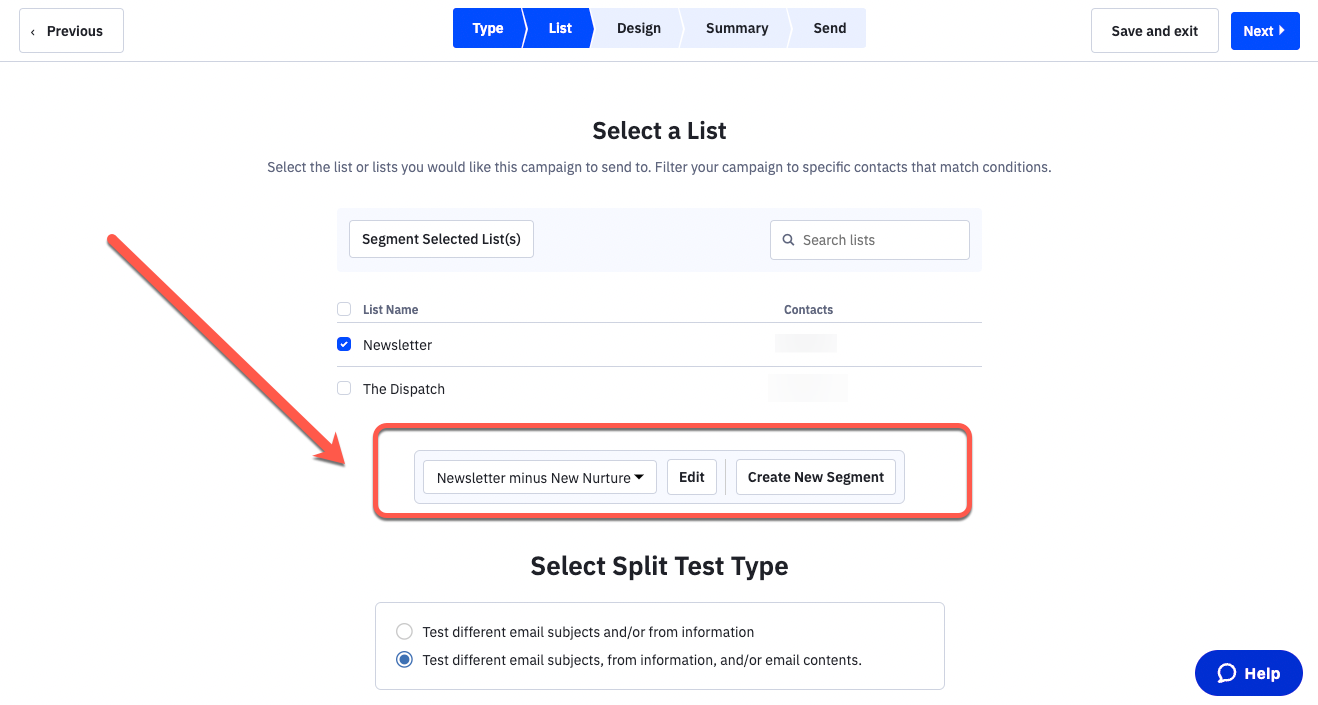Click the Help chat bubble icon

point(1227,673)
